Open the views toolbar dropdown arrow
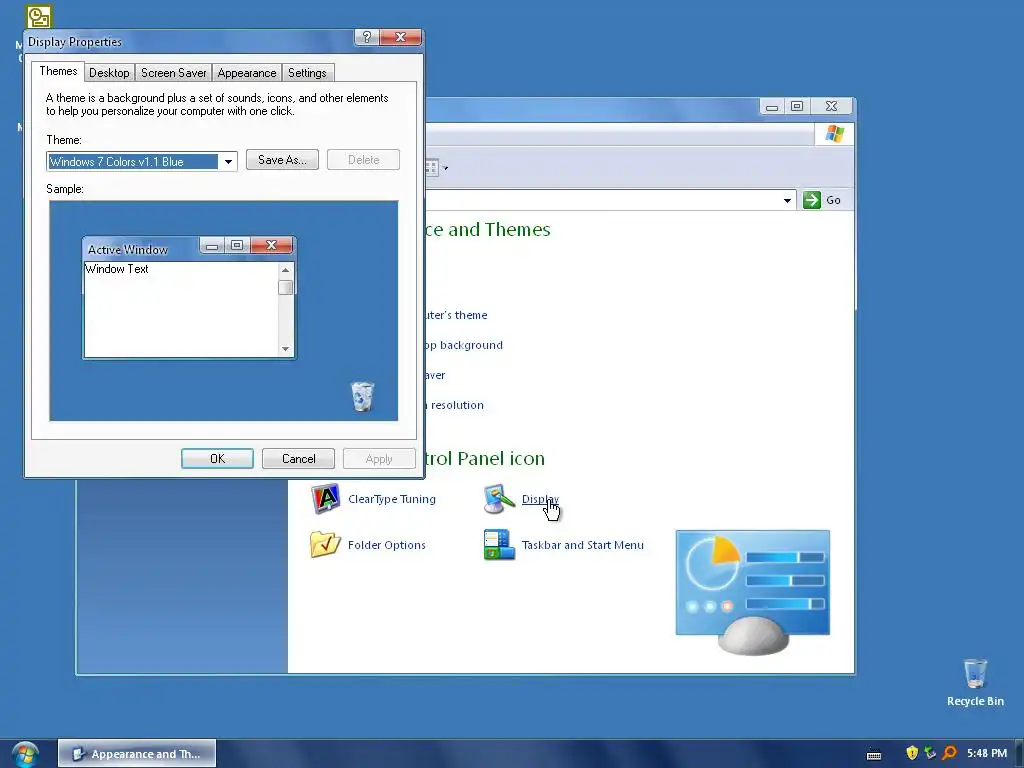 pyautogui.click(x=445, y=168)
